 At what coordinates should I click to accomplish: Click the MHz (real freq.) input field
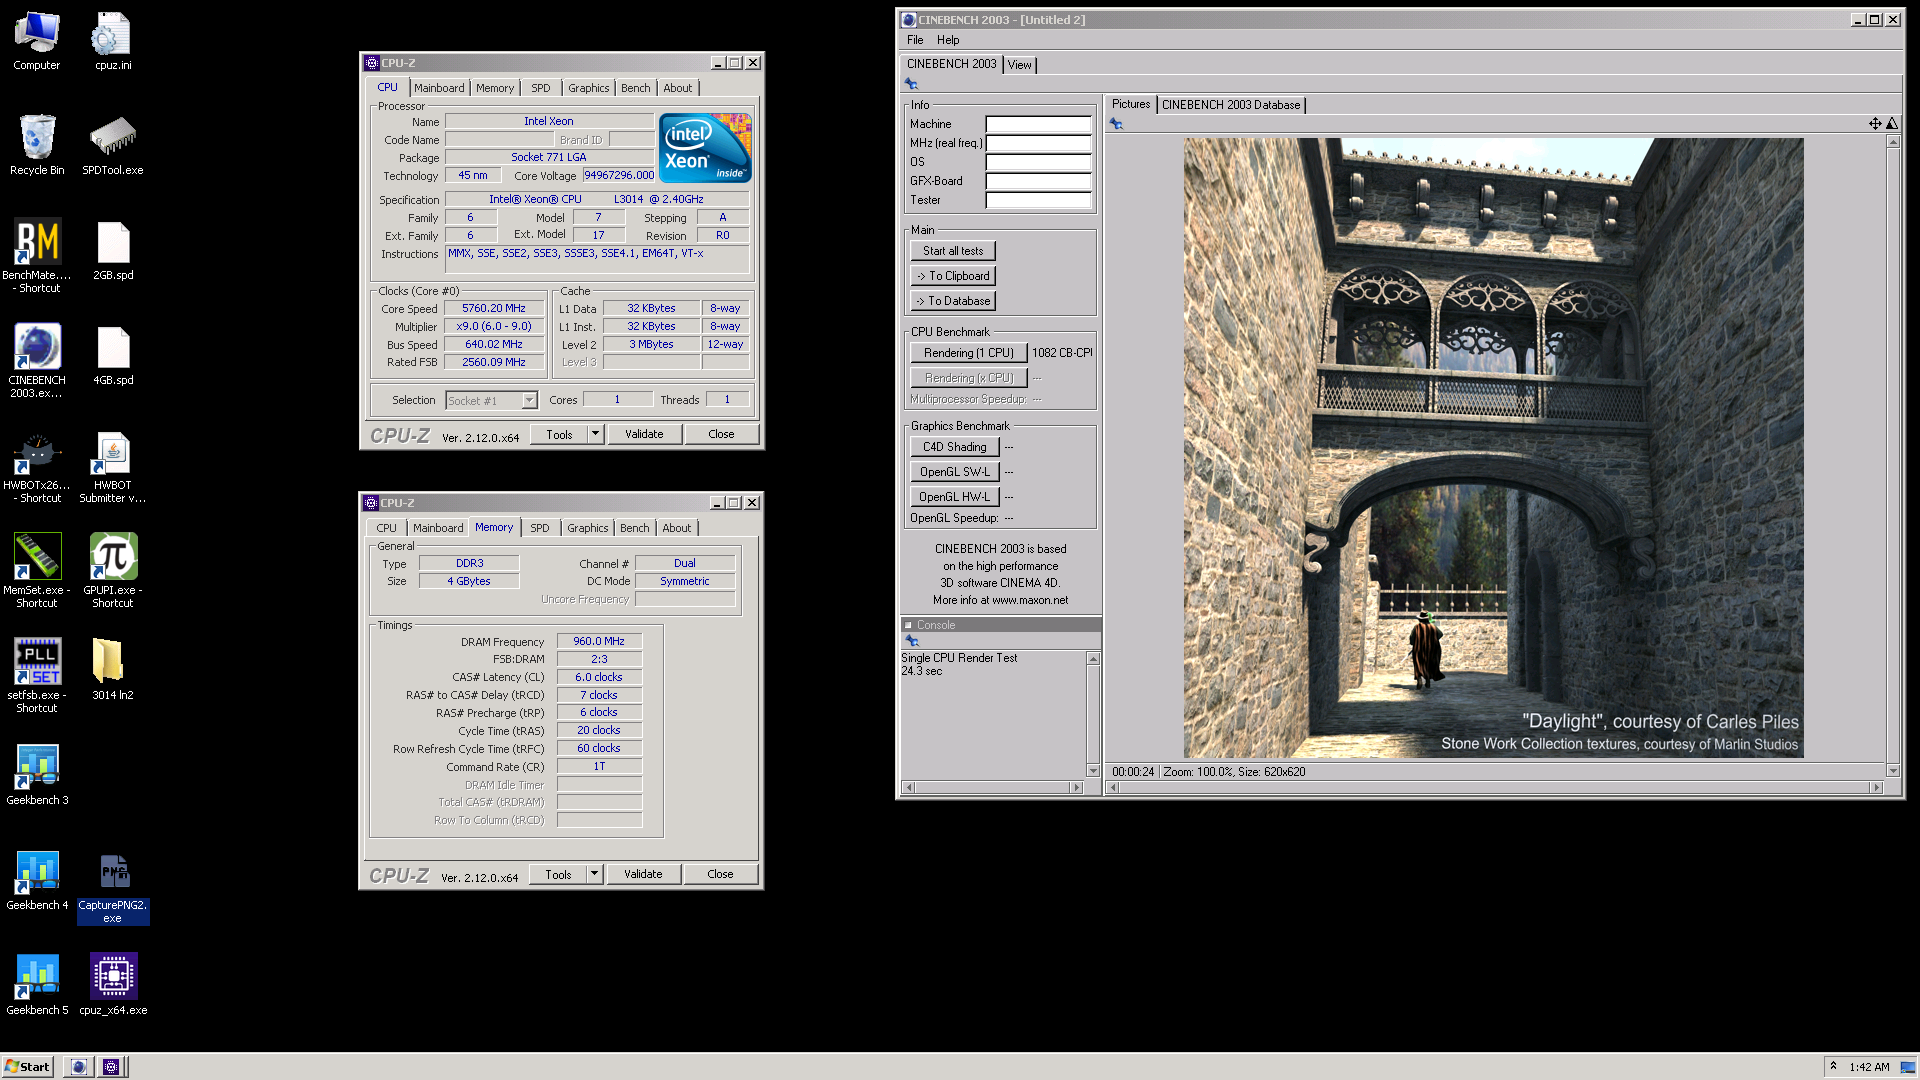1038,143
